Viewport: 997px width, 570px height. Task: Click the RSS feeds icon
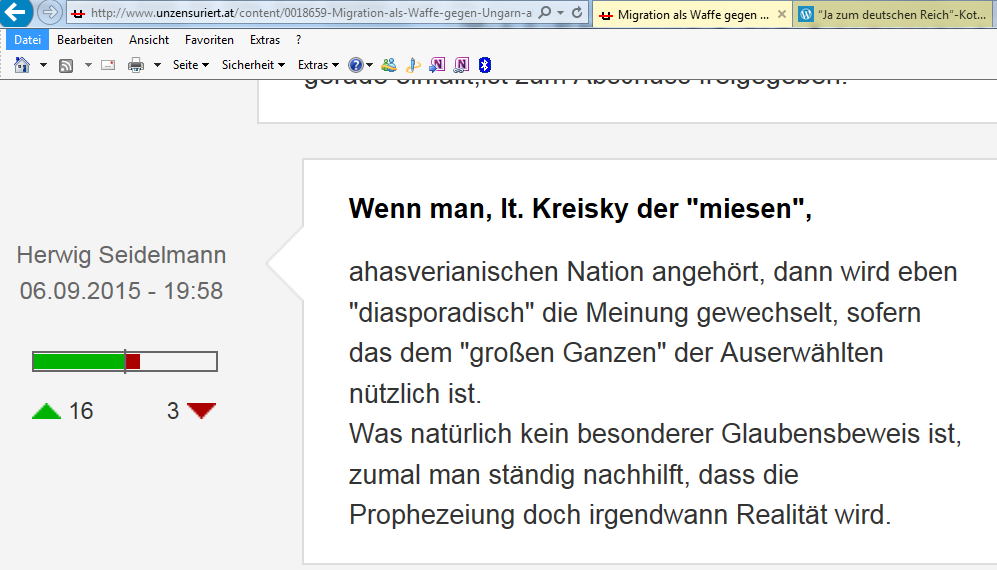coord(66,65)
